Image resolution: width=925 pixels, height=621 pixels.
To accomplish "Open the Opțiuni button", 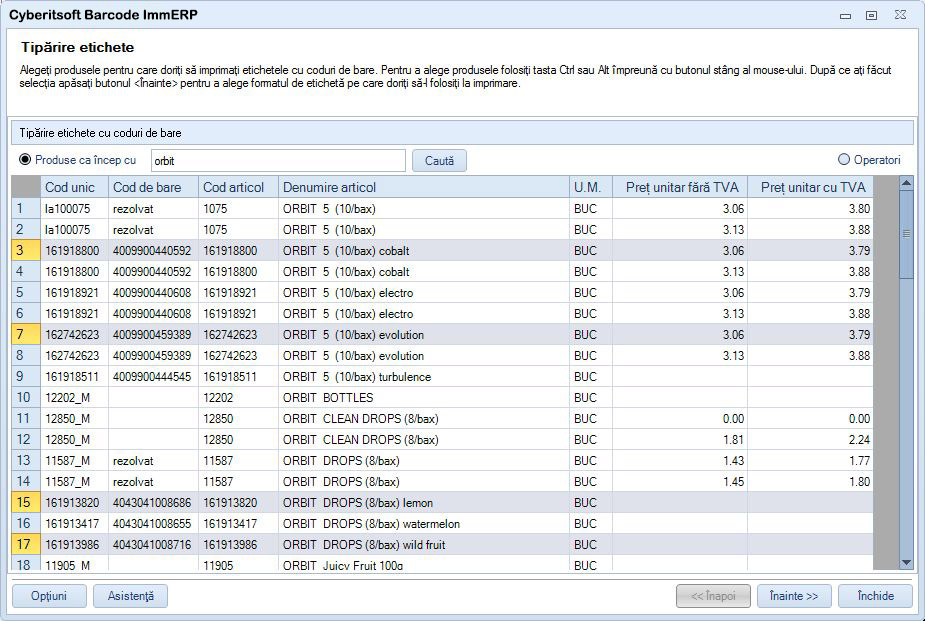I will pyautogui.click(x=50, y=596).
